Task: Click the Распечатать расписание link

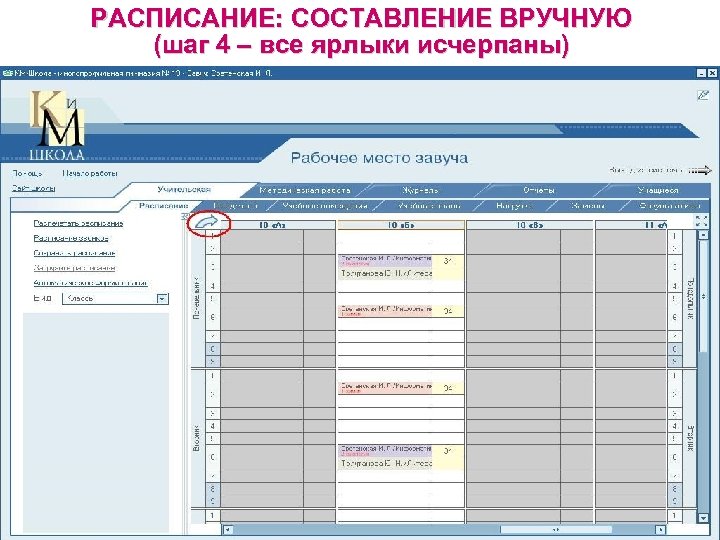Action: (x=79, y=223)
